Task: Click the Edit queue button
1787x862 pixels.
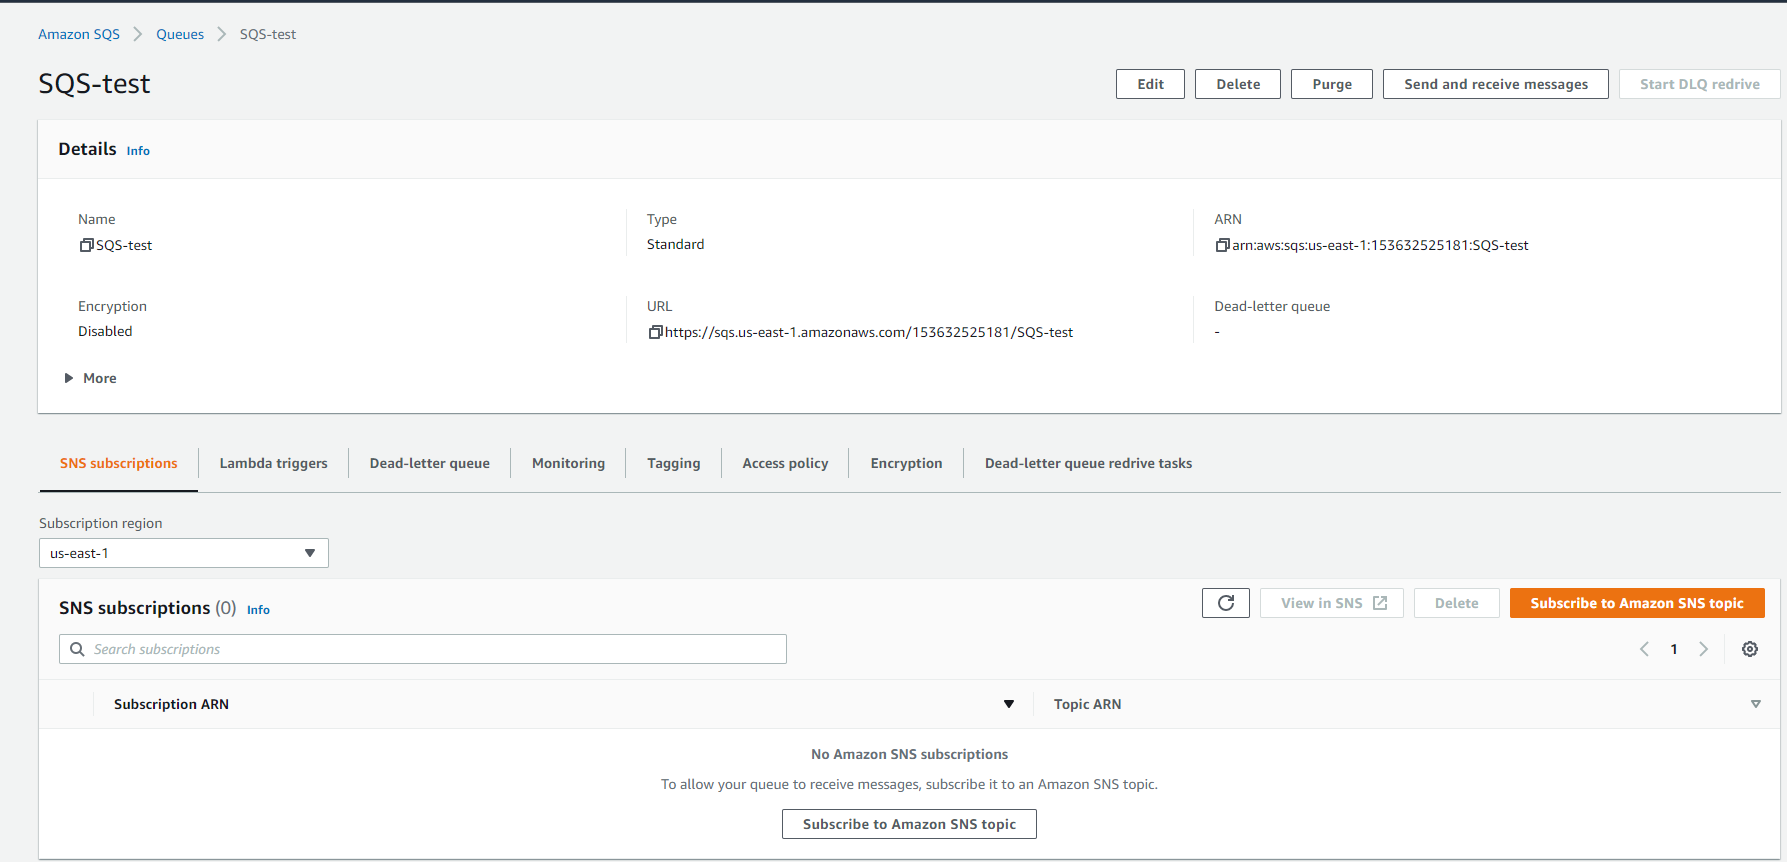Action: click(1150, 84)
